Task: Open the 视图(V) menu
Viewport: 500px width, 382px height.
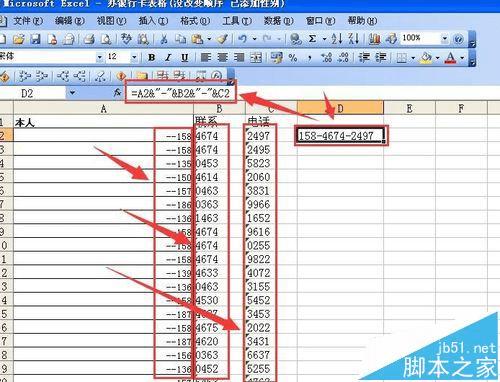Action: 111,21
